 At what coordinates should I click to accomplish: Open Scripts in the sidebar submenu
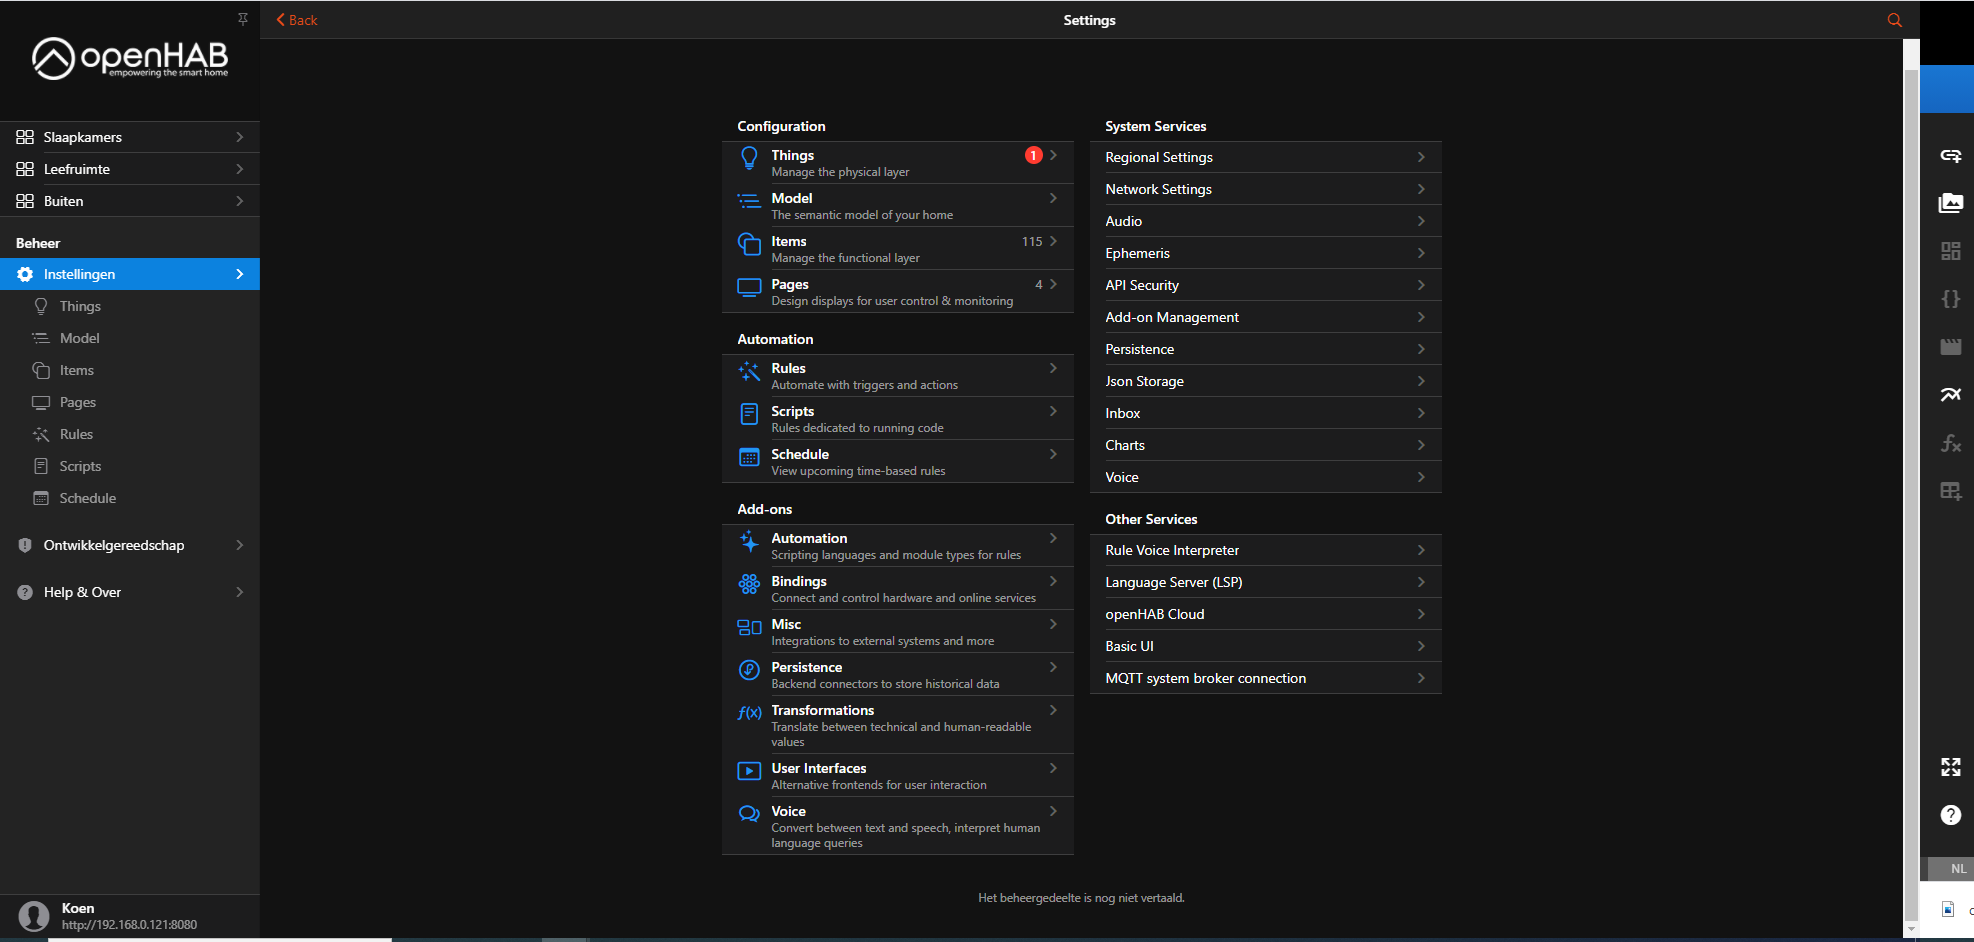[x=130, y=466]
